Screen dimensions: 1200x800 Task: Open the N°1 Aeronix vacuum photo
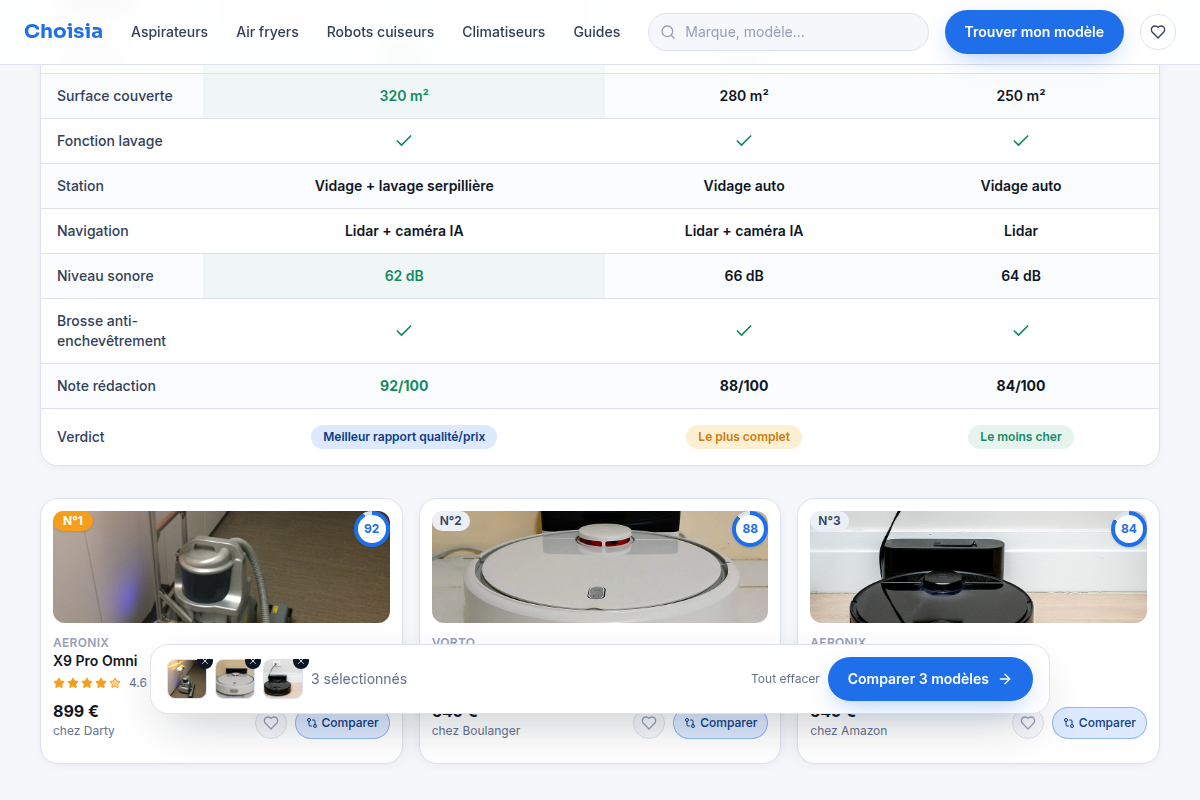[221, 567]
